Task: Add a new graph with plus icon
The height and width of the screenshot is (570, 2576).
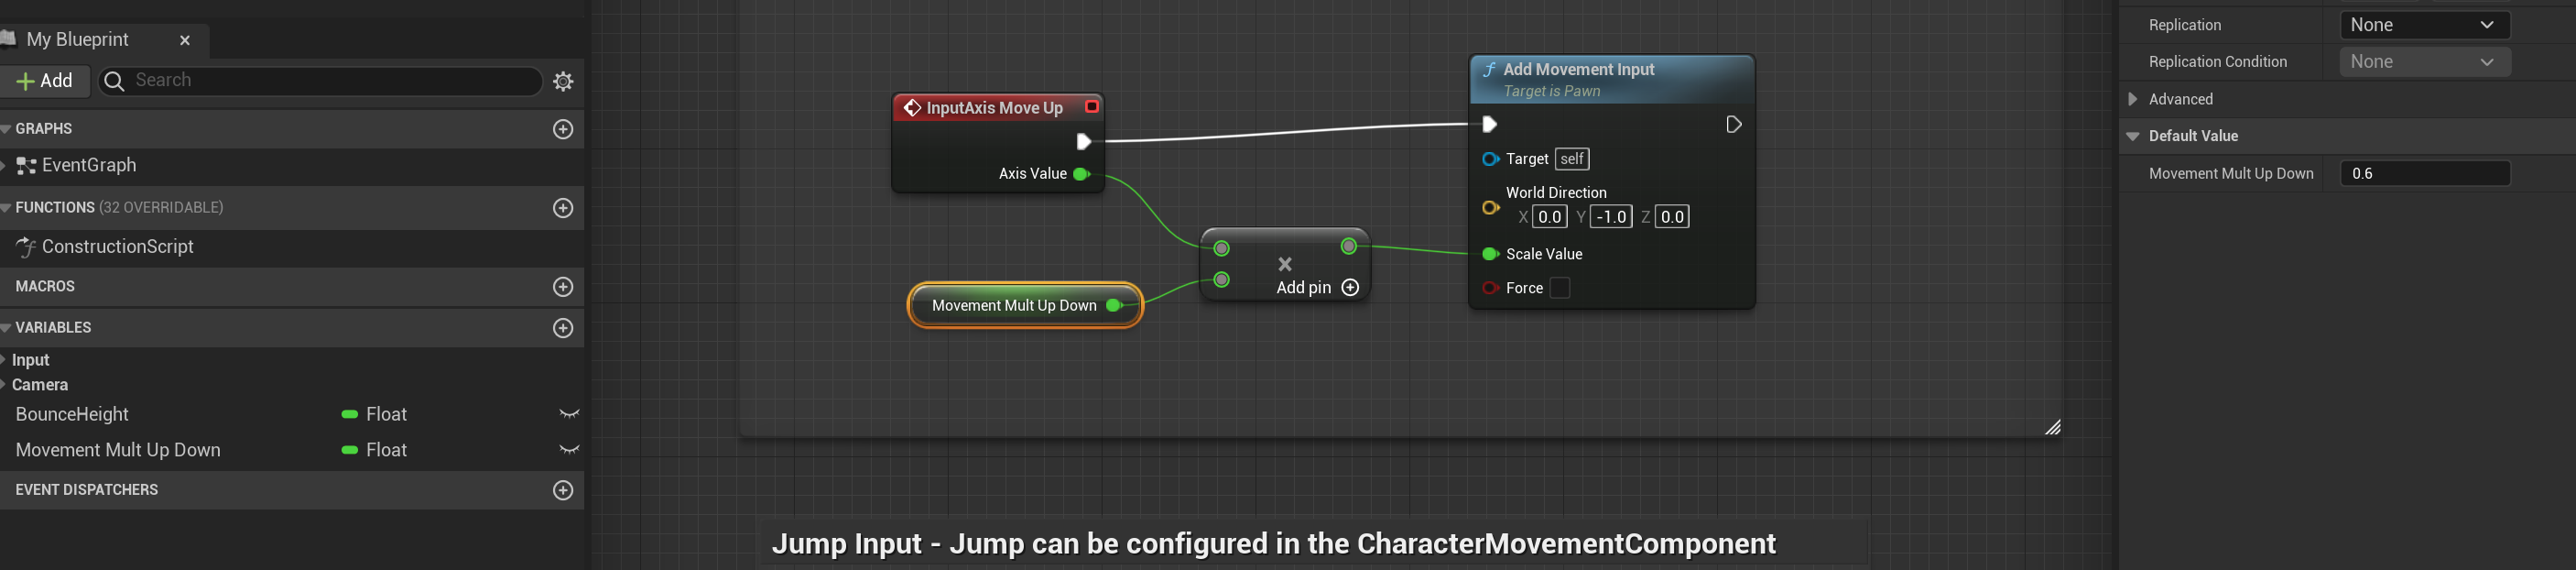Action: tap(563, 129)
